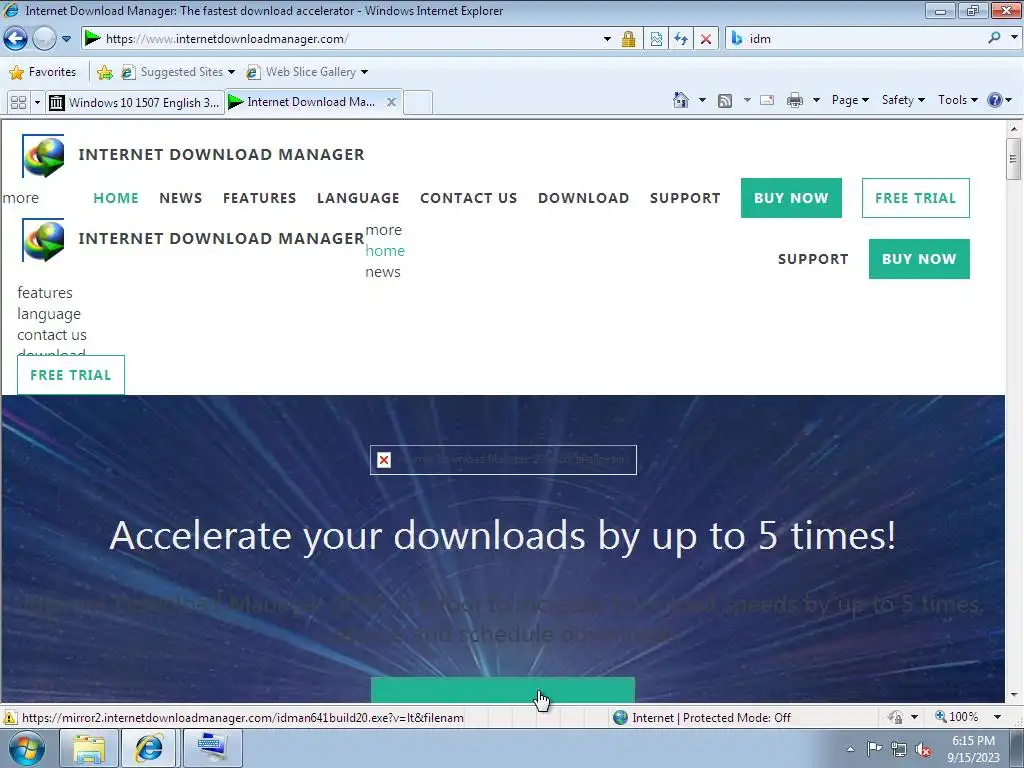
Task: Expand Print options dropdown arrow
Action: tap(816, 100)
